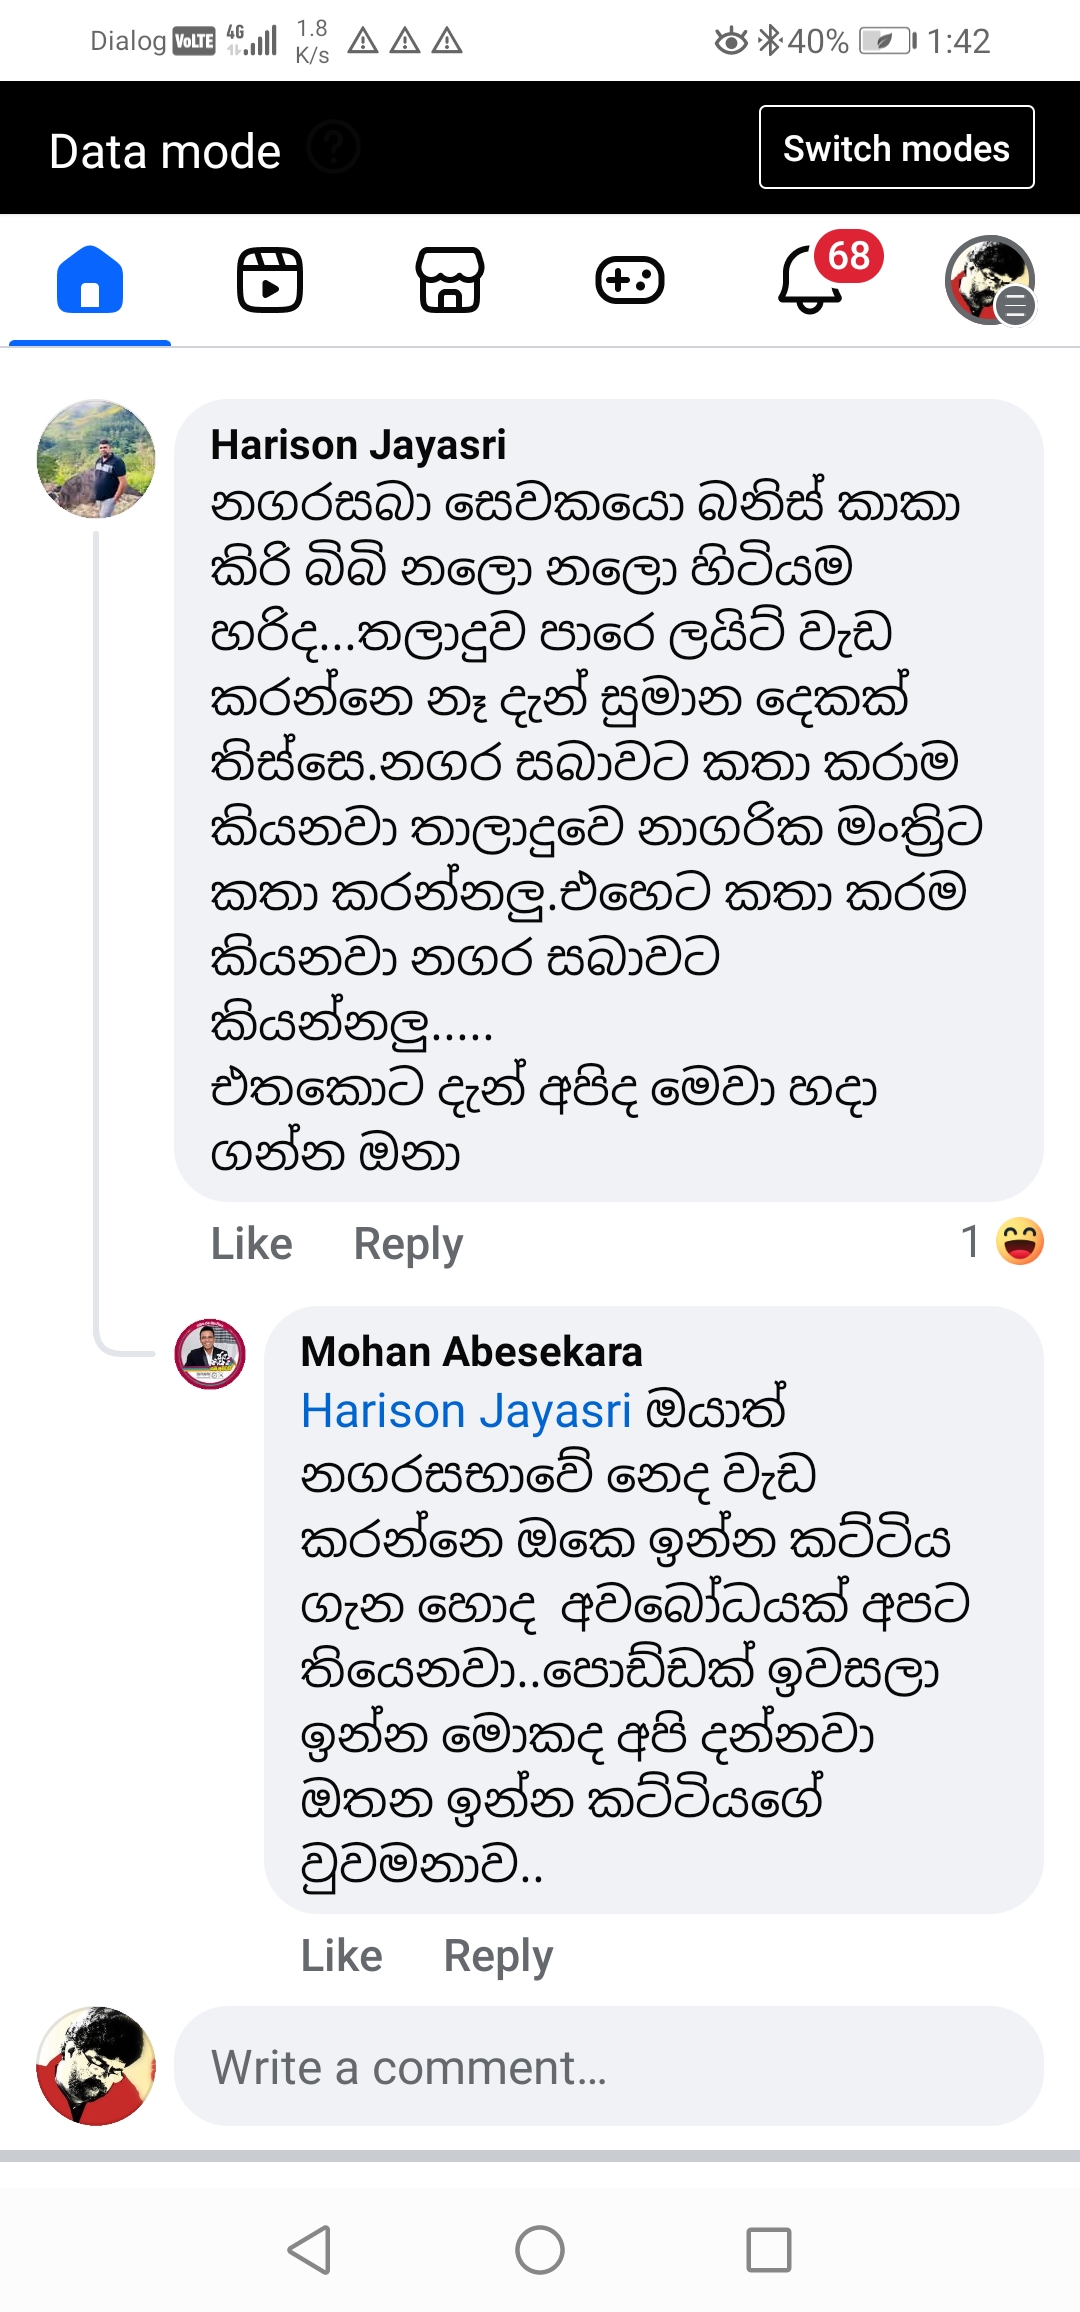This screenshot has width=1080, height=2312.
Task: Tap the blue Harison Jayasri mention link
Action: click(x=466, y=1411)
